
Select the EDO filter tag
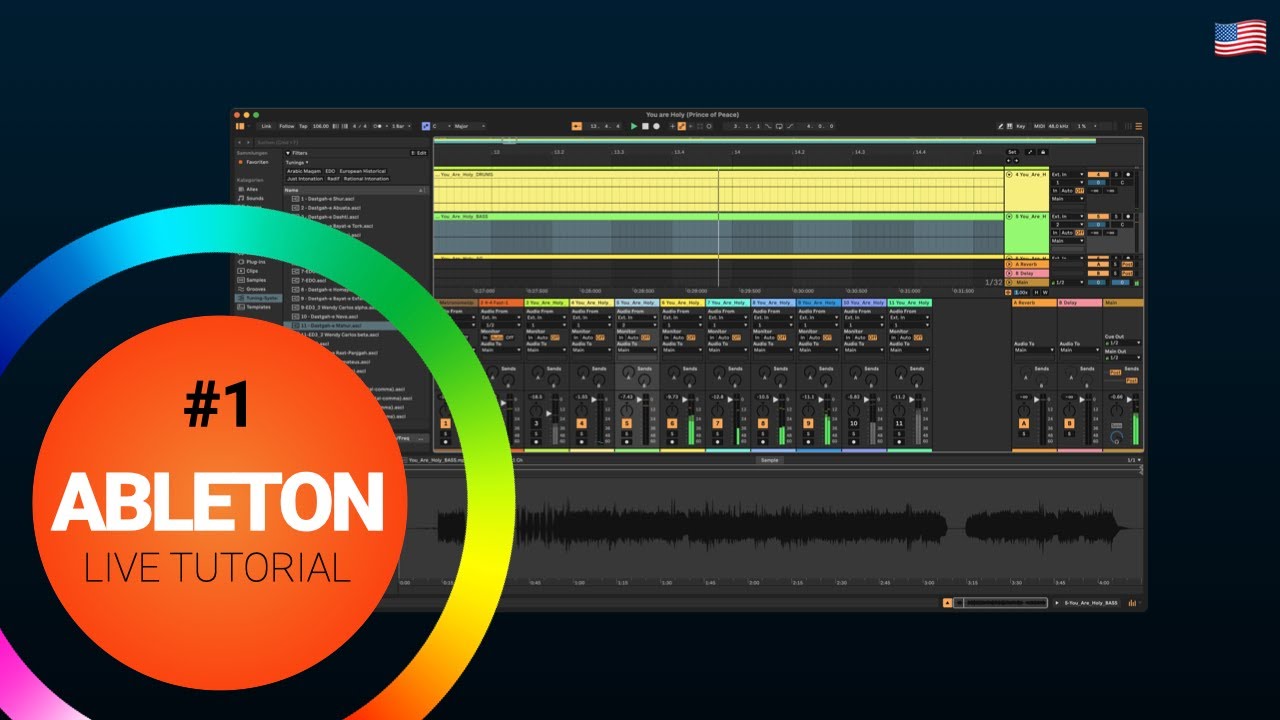330,171
